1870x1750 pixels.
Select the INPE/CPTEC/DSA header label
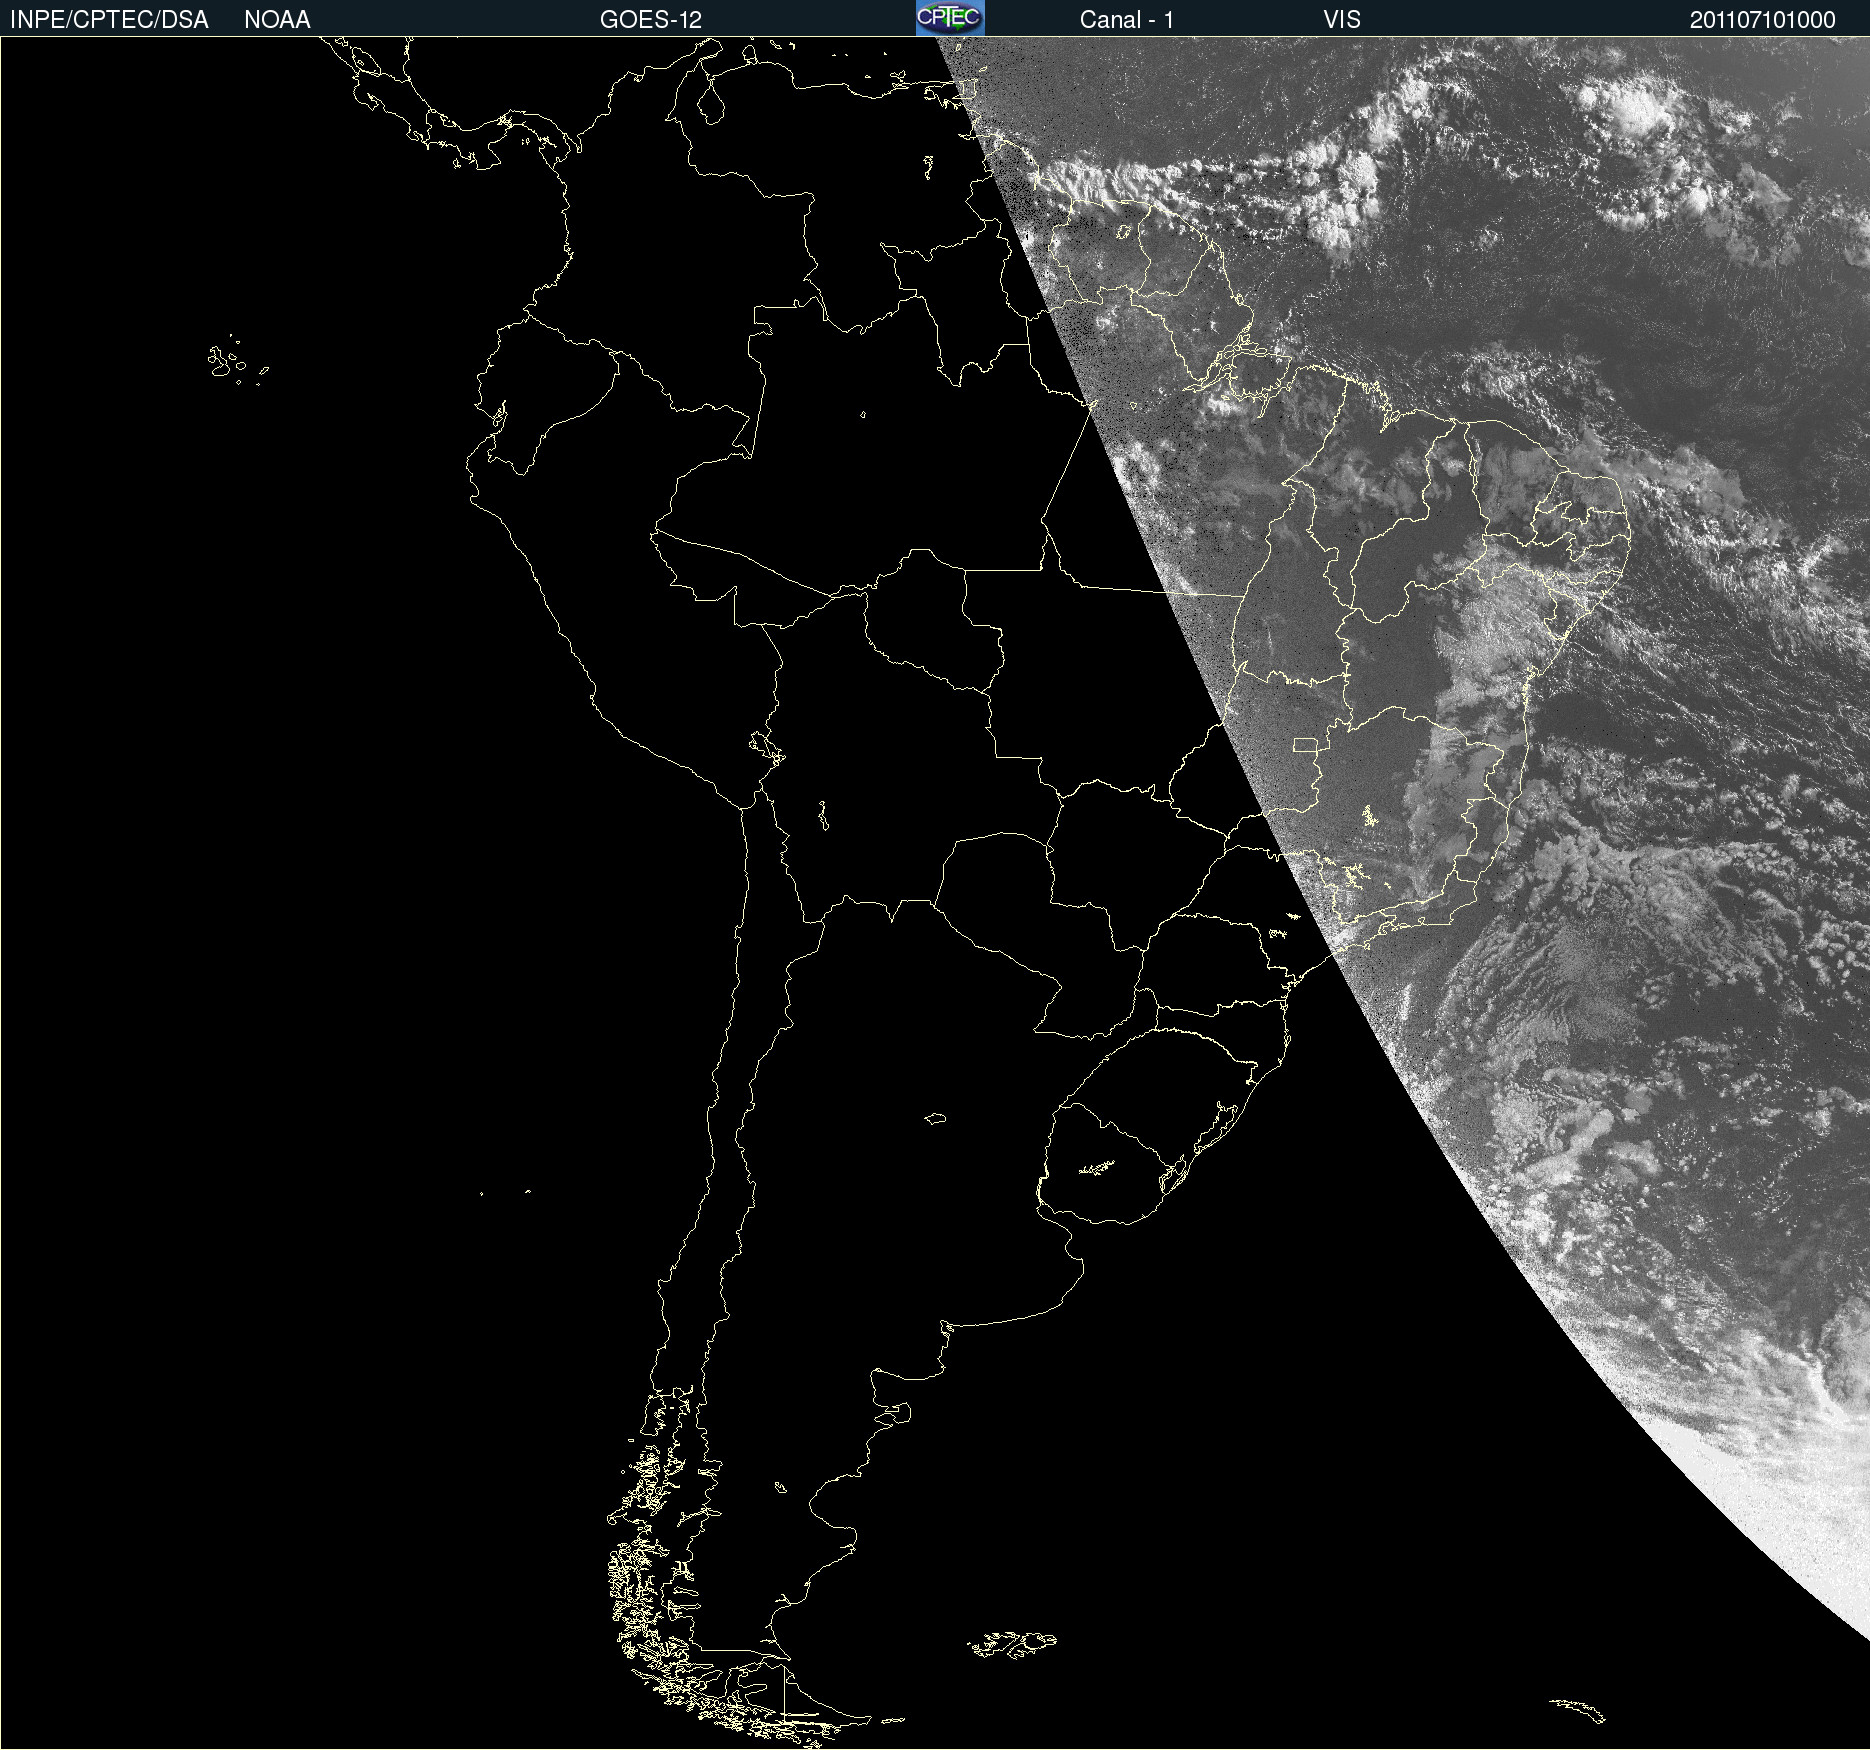109,20
